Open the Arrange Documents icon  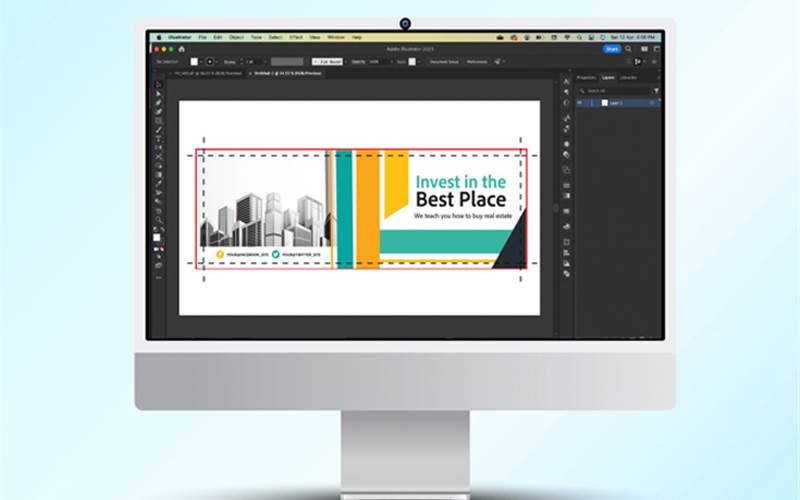coord(644,49)
